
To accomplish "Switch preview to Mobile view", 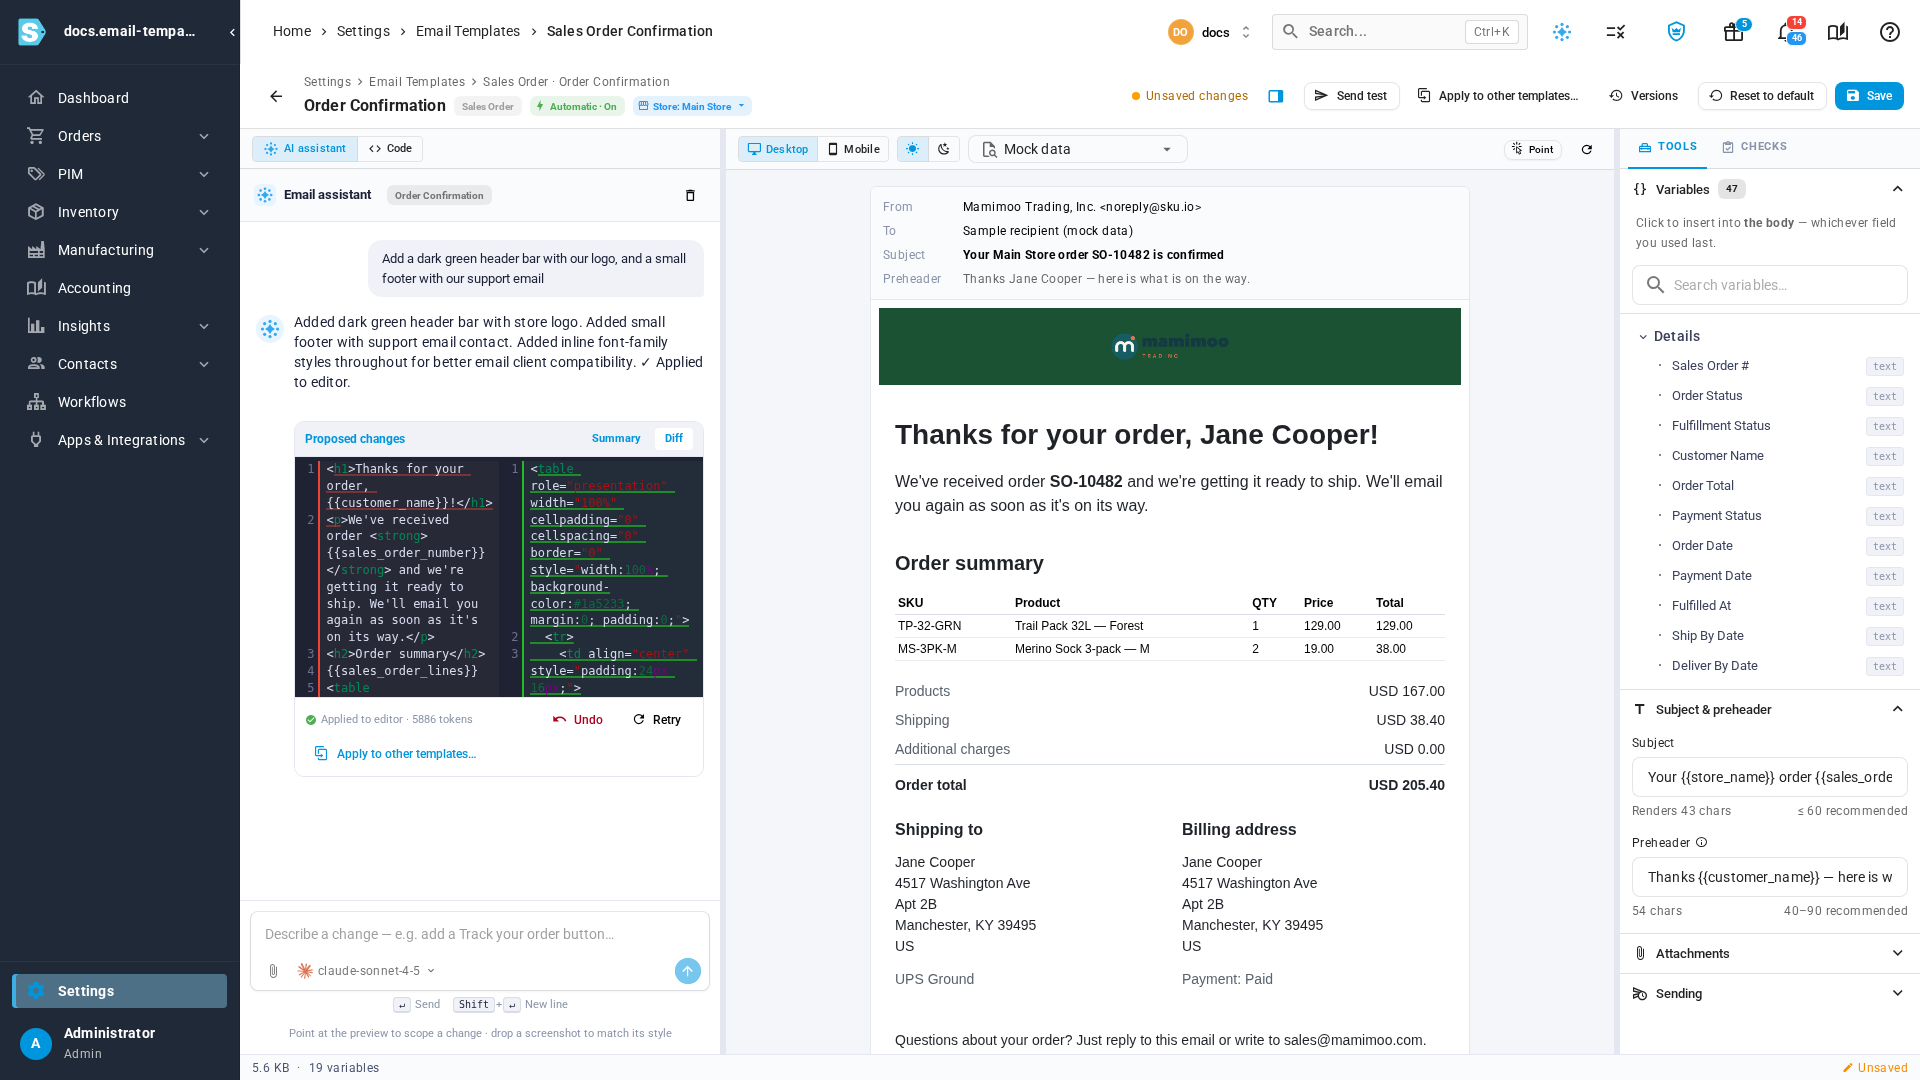I will click(854, 149).
